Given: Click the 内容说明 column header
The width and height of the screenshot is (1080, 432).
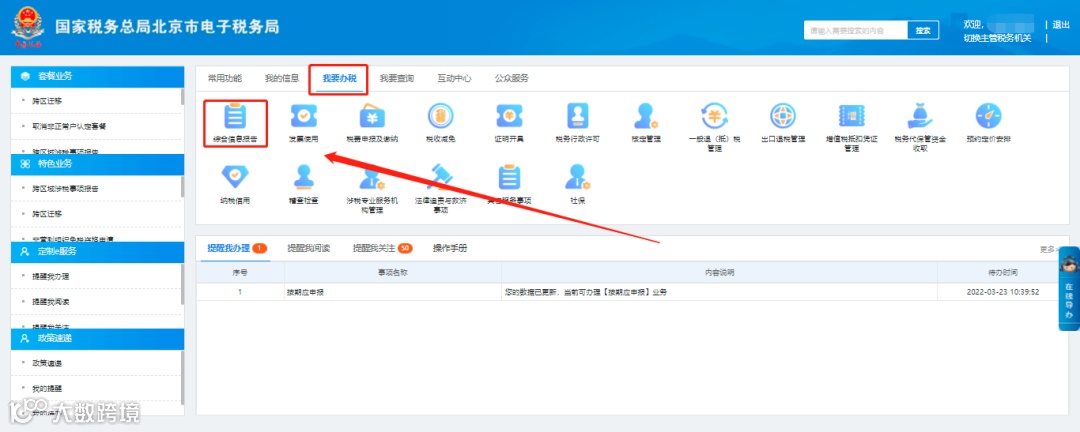Looking at the screenshot, I should pyautogui.click(x=719, y=273).
